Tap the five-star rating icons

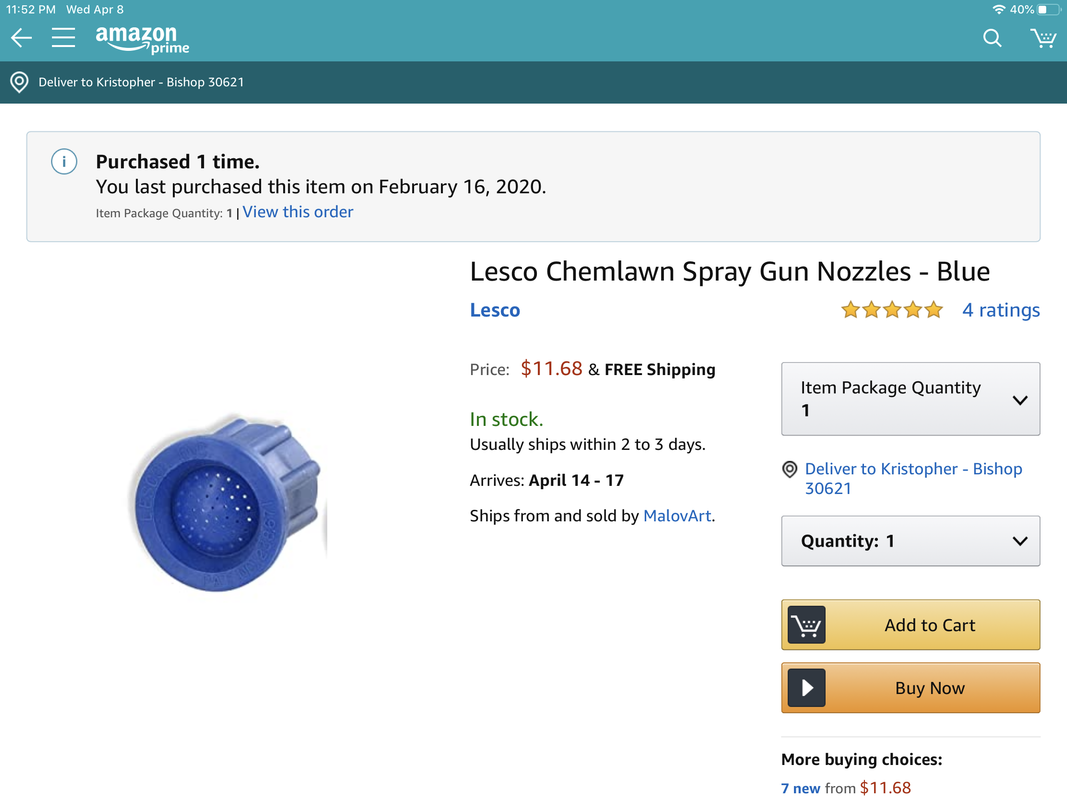pos(892,310)
